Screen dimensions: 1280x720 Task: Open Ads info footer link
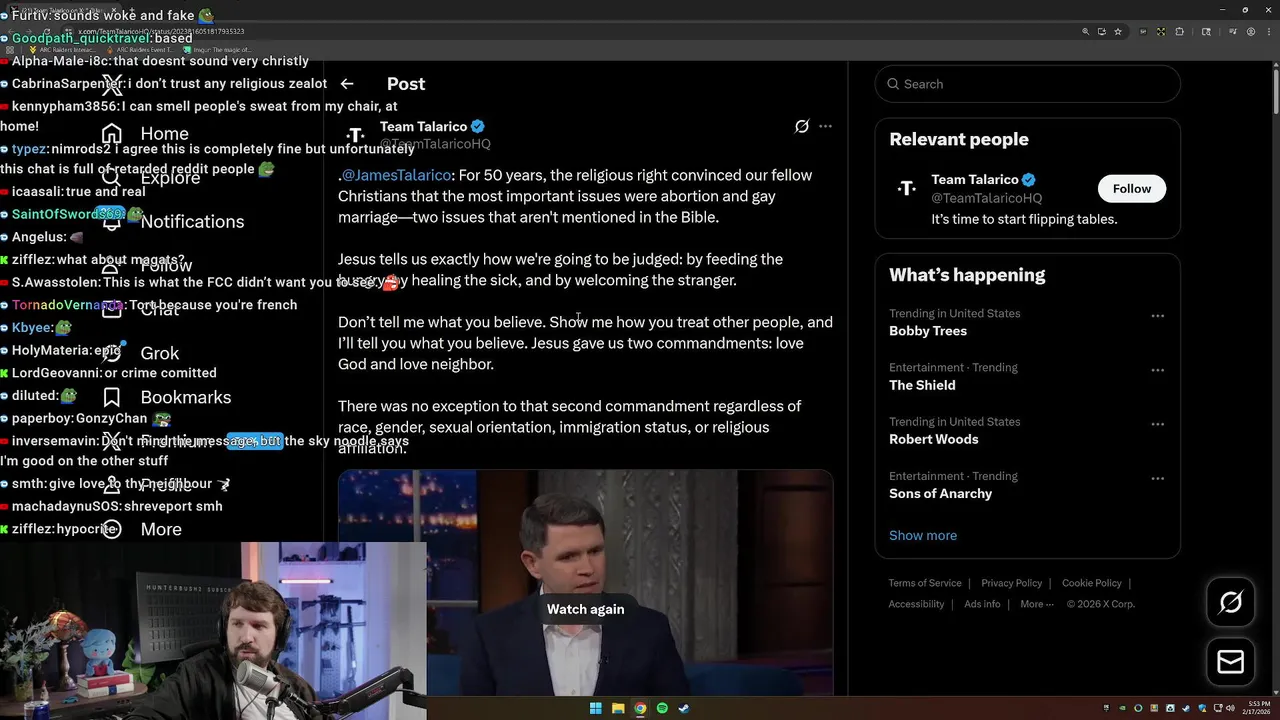click(982, 604)
